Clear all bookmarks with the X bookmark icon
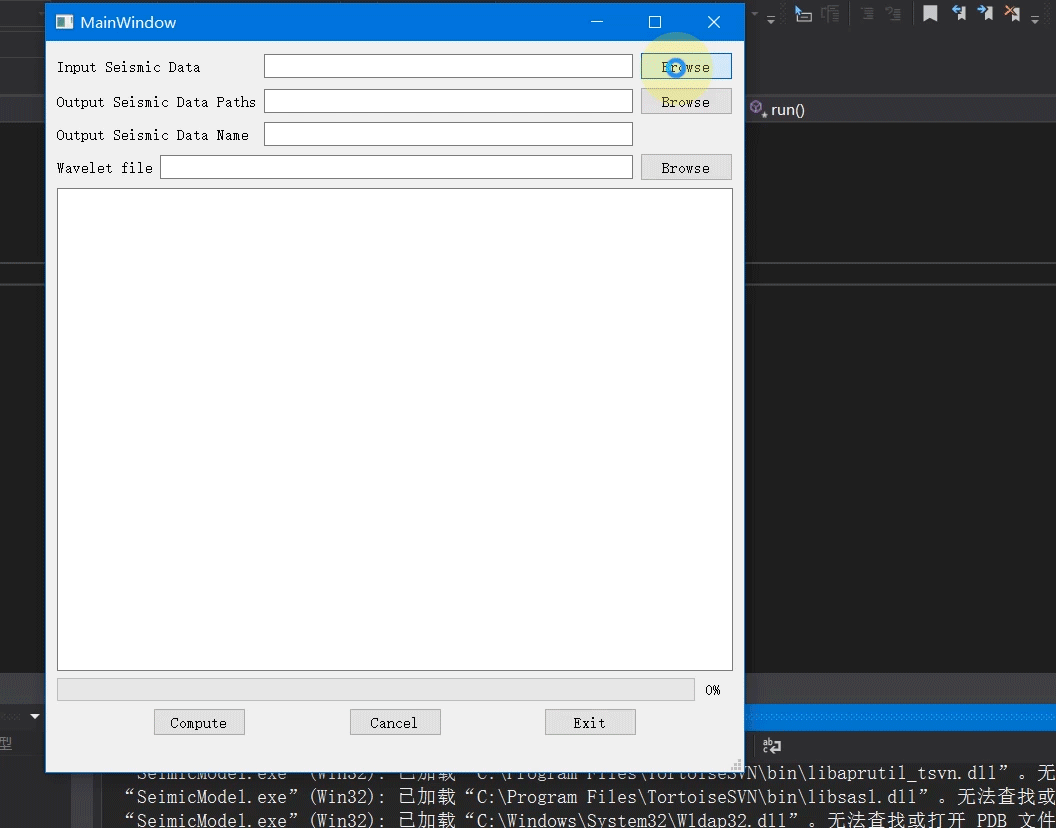 [1012, 13]
